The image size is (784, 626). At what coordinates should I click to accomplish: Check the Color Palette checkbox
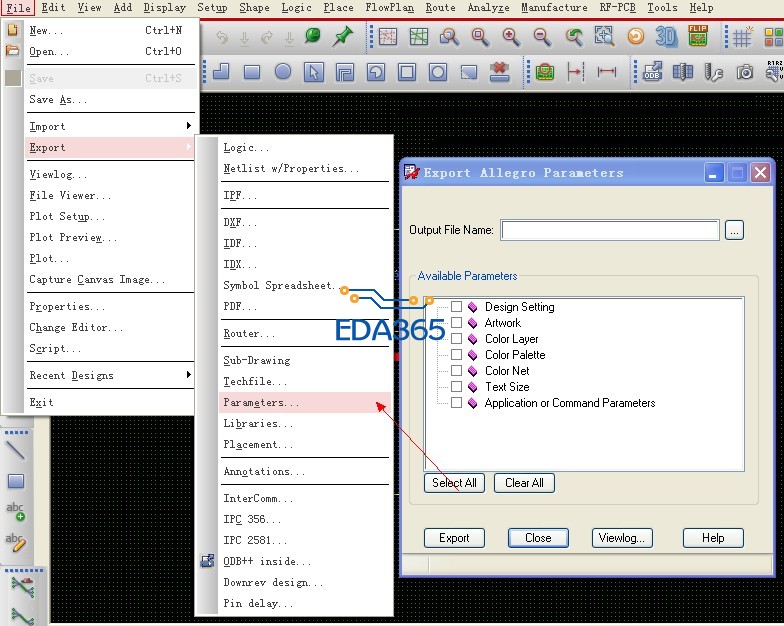[x=456, y=354]
